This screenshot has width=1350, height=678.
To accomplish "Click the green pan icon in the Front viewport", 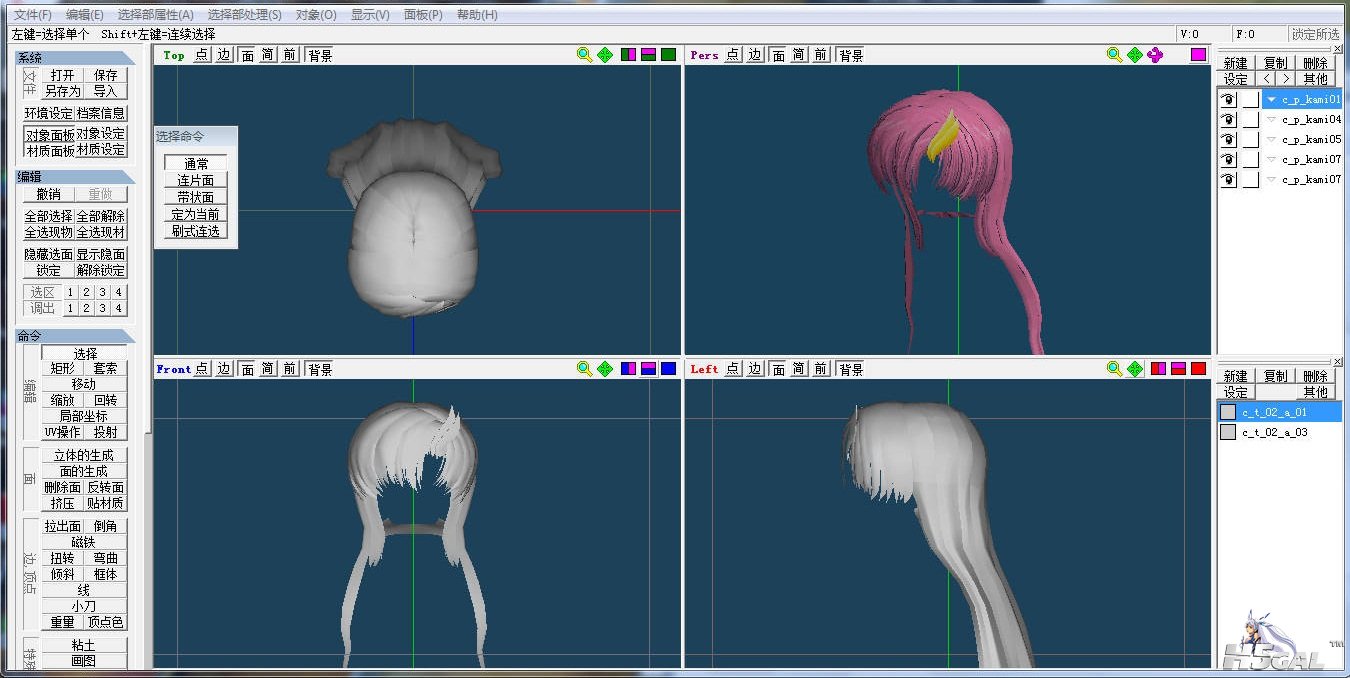I will (x=605, y=369).
